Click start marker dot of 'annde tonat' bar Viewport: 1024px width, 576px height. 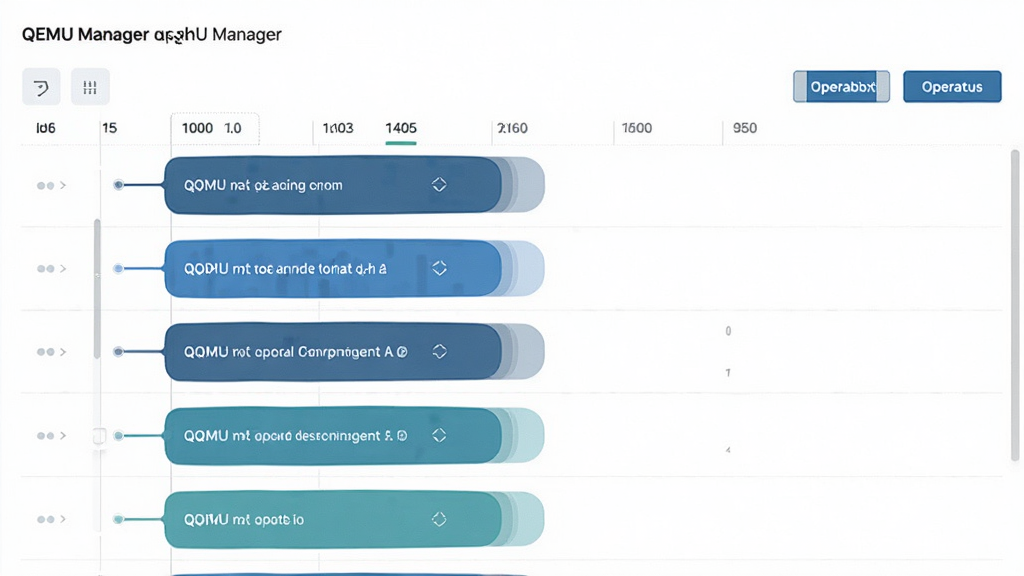point(118,268)
